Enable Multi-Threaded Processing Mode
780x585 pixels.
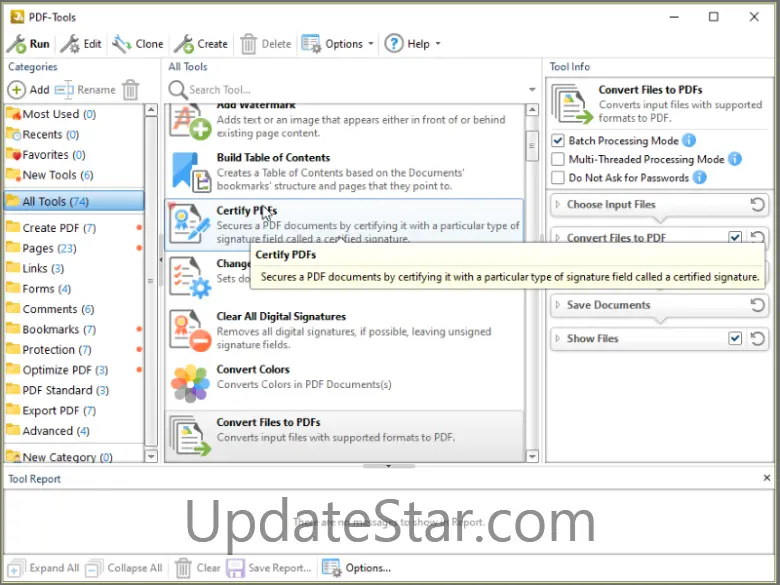point(558,159)
